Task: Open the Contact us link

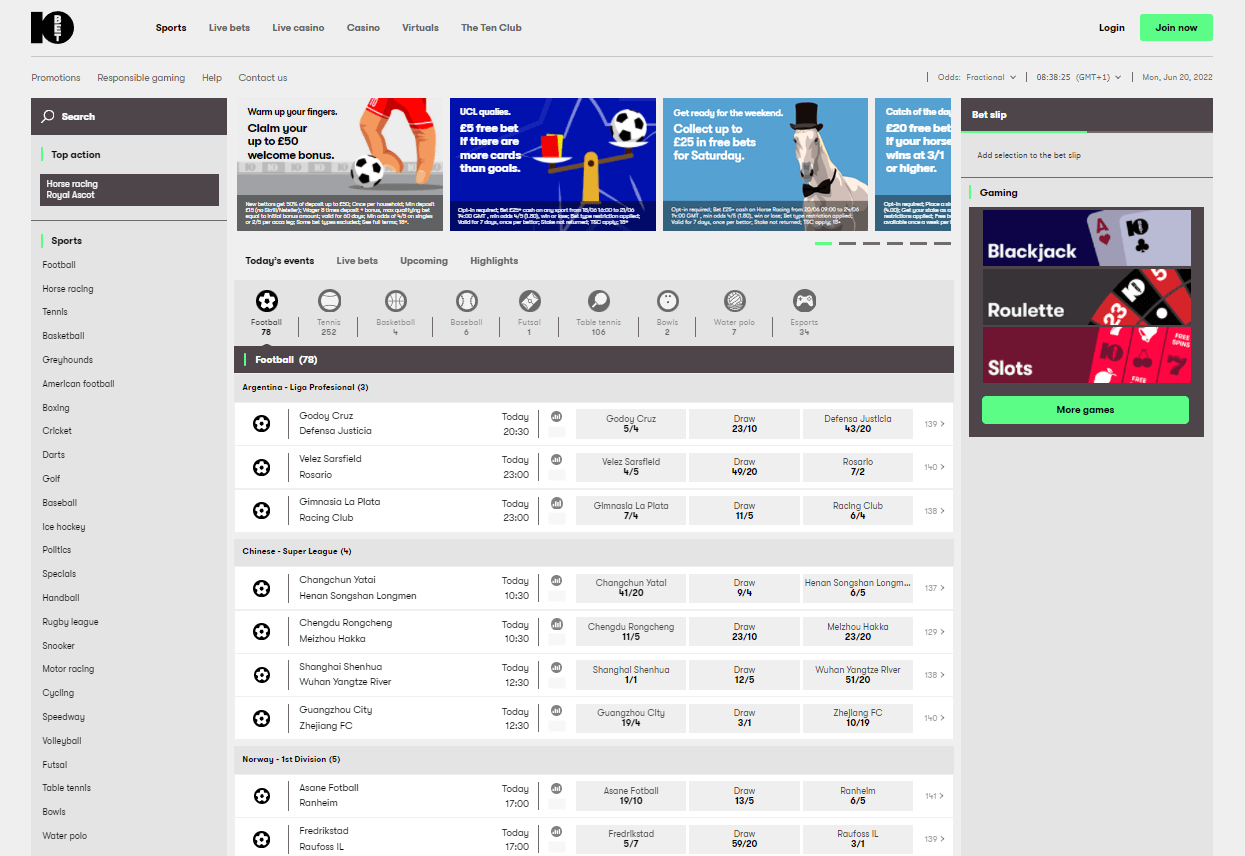Action: pyautogui.click(x=263, y=78)
